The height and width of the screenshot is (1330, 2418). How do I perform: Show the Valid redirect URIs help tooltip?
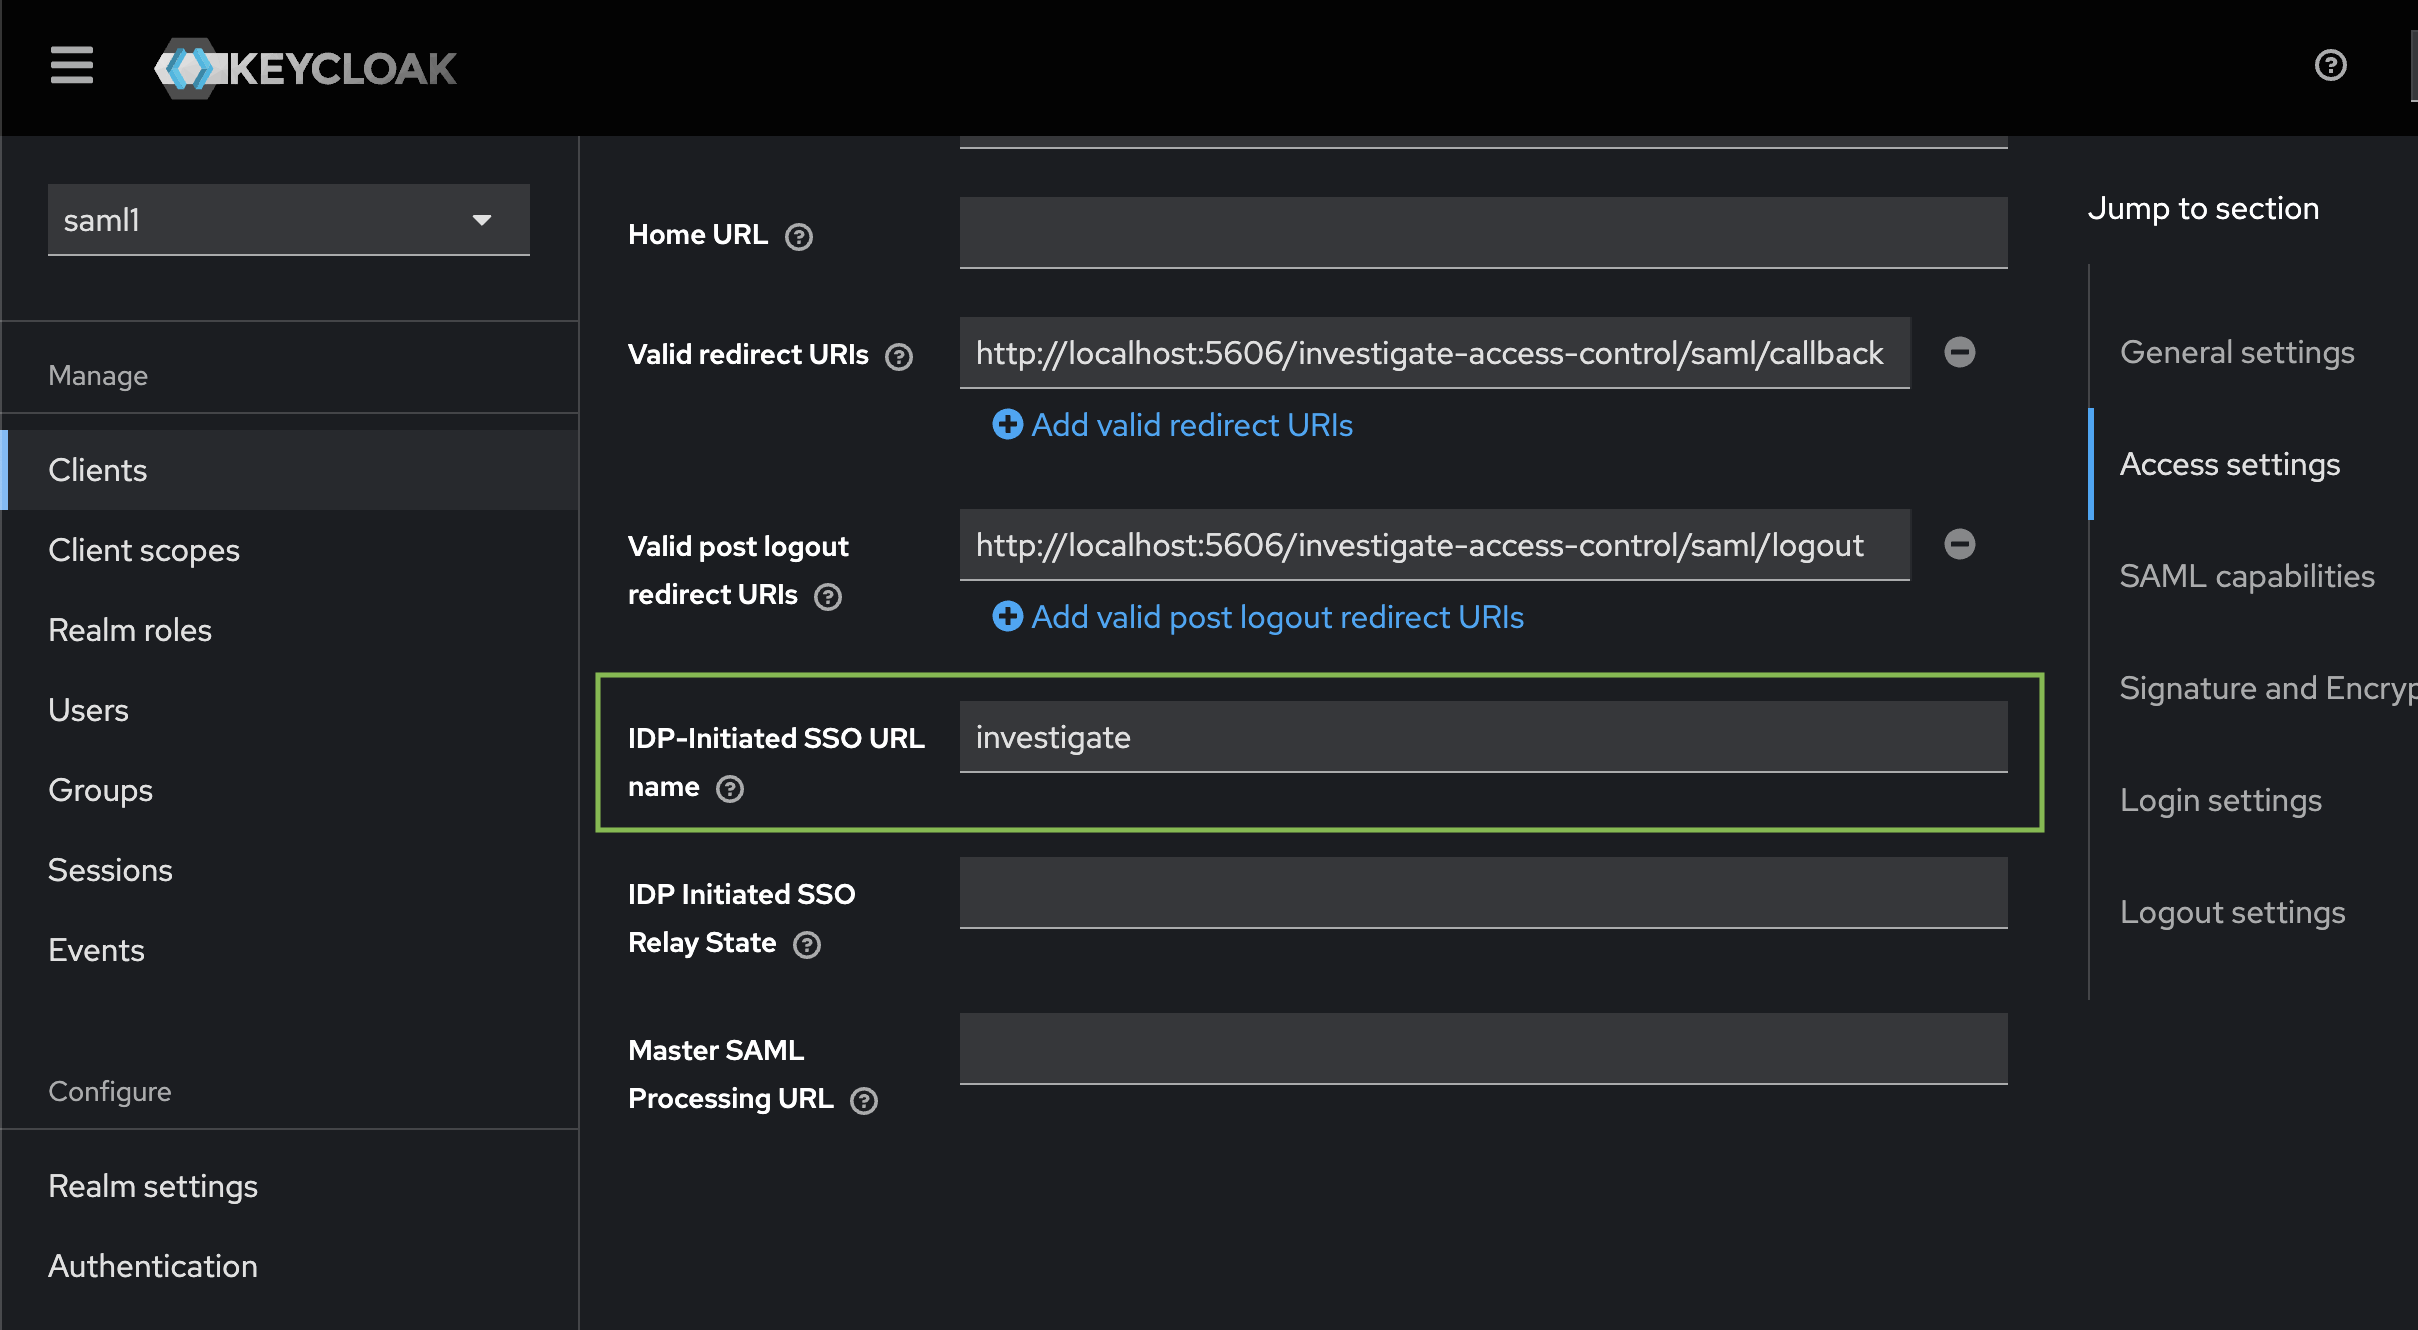tap(898, 356)
